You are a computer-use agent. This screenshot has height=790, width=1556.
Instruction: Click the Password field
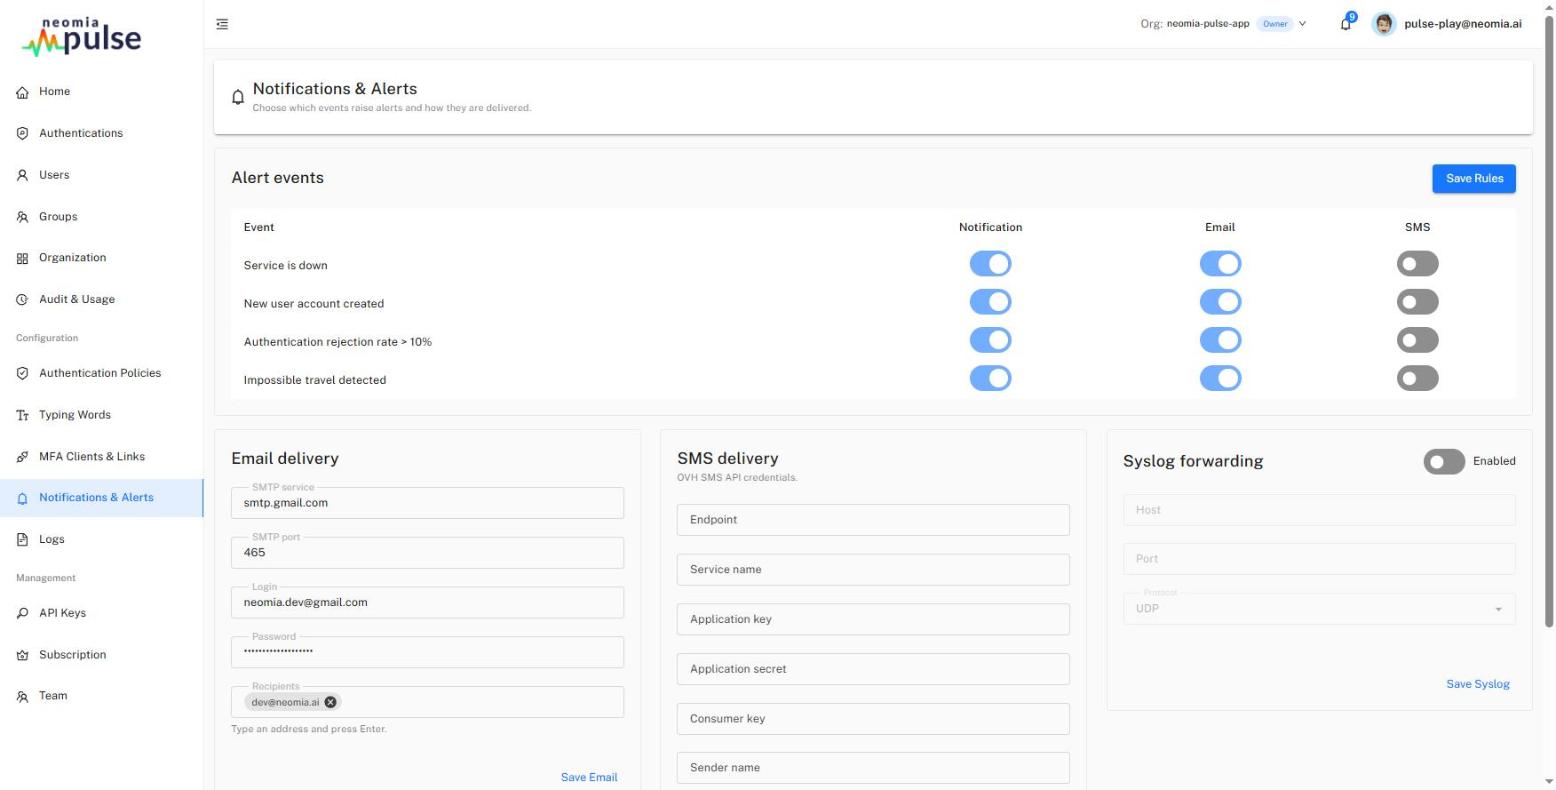point(427,652)
